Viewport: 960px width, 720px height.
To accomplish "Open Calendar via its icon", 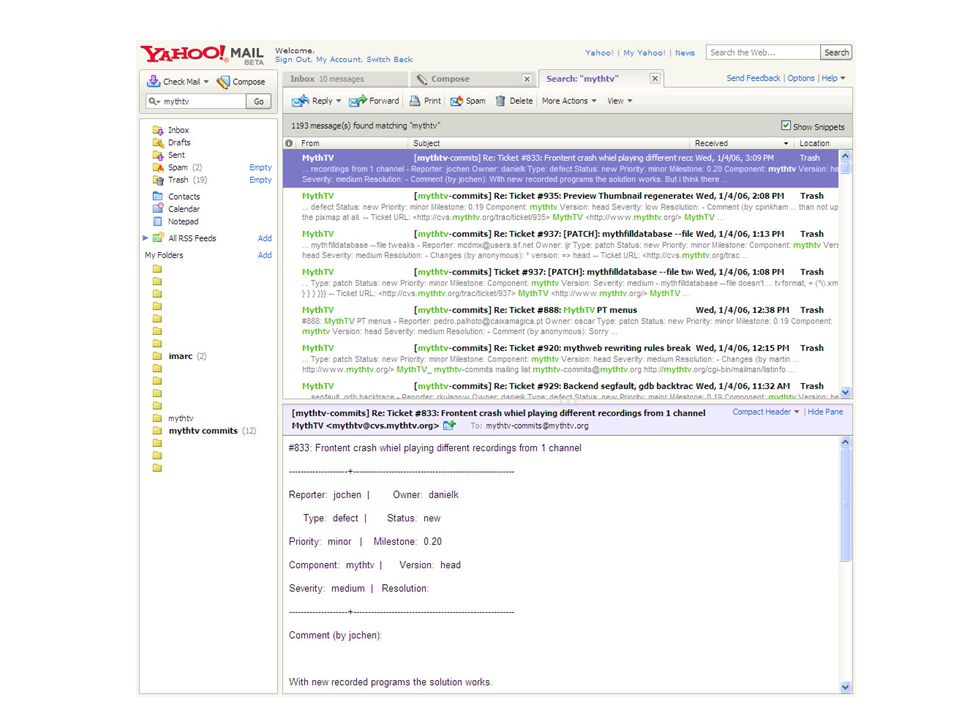I will click(x=157, y=209).
